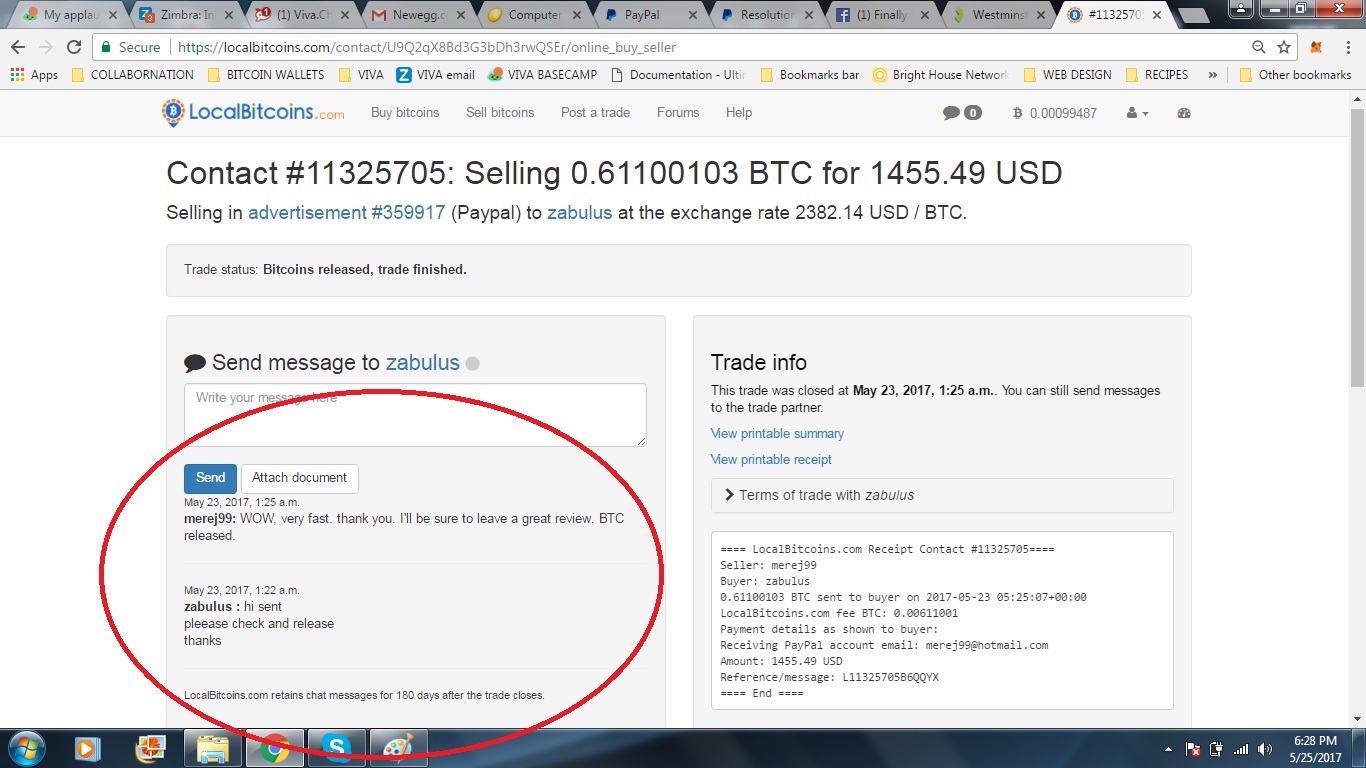
Task: Open the Windows Start button
Action: click(x=25, y=748)
